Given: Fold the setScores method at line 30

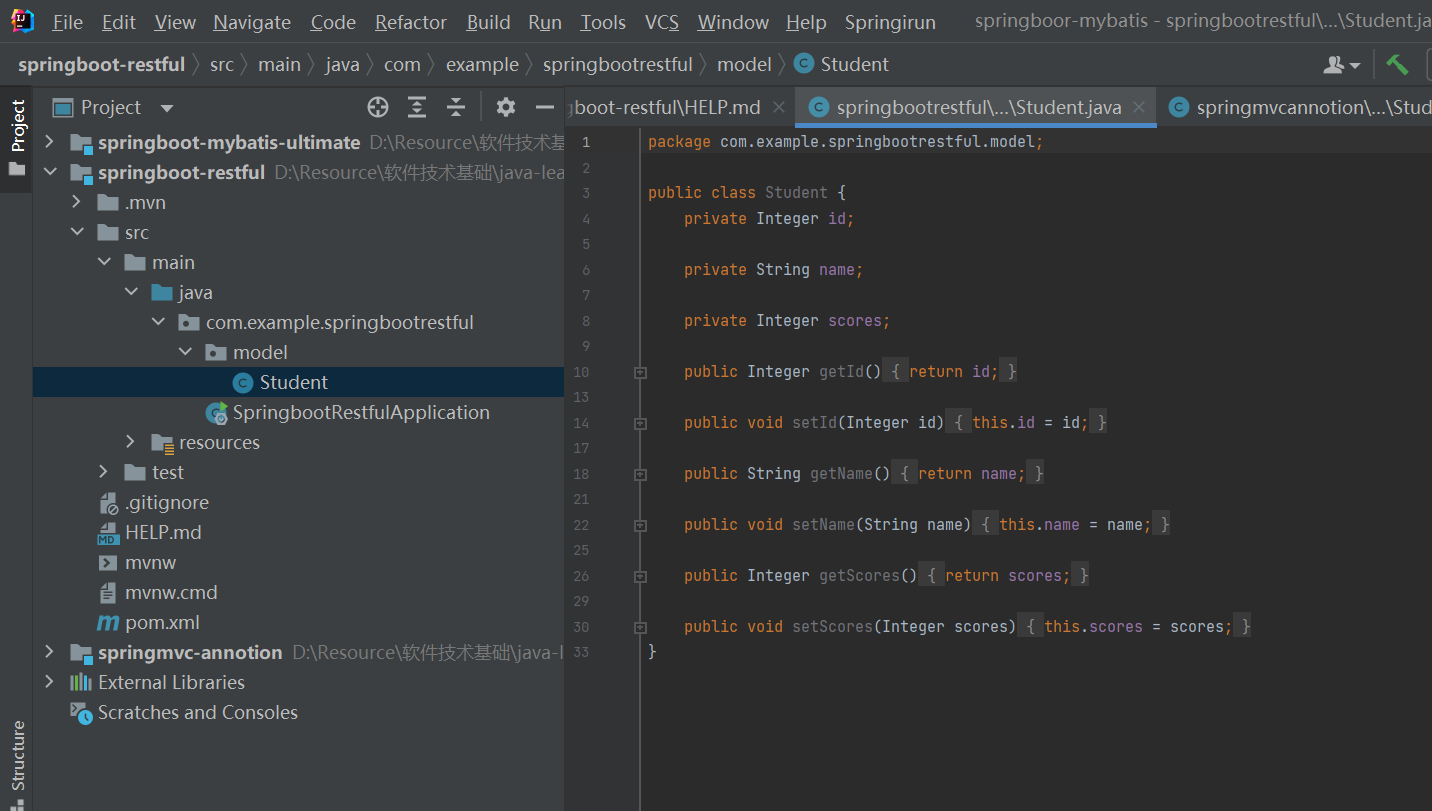Looking at the screenshot, I should pos(640,627).
